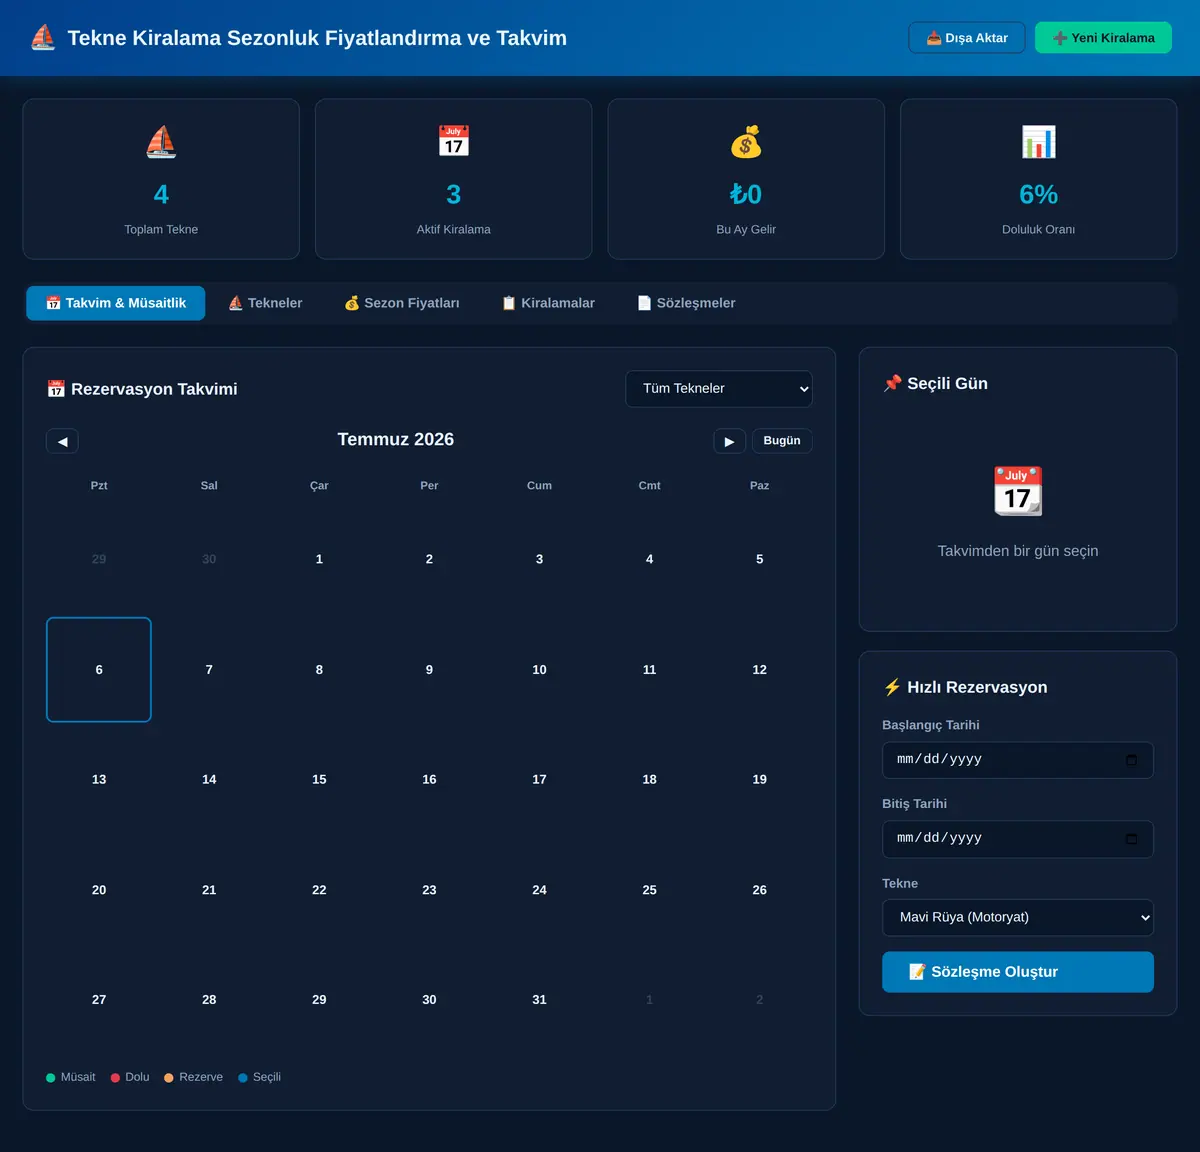Click the red Dolu legend dot
The image size is (1200, 1152).
pos(115,1078)
